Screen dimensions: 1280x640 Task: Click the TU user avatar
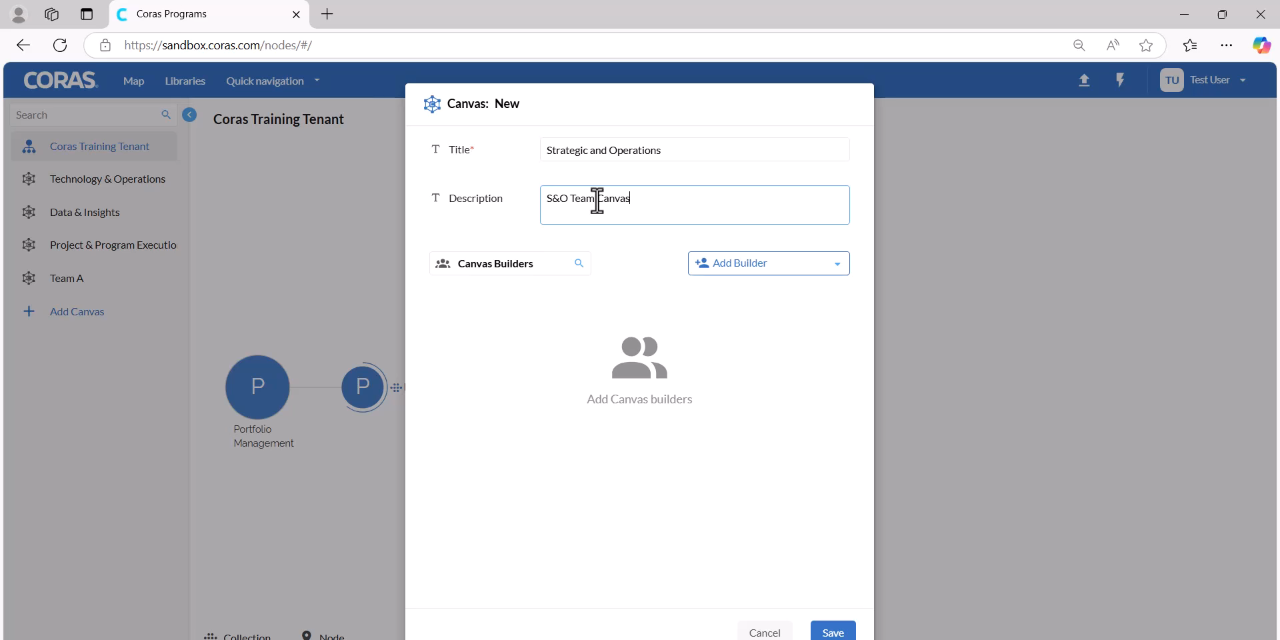click(x=1172, y=80)
